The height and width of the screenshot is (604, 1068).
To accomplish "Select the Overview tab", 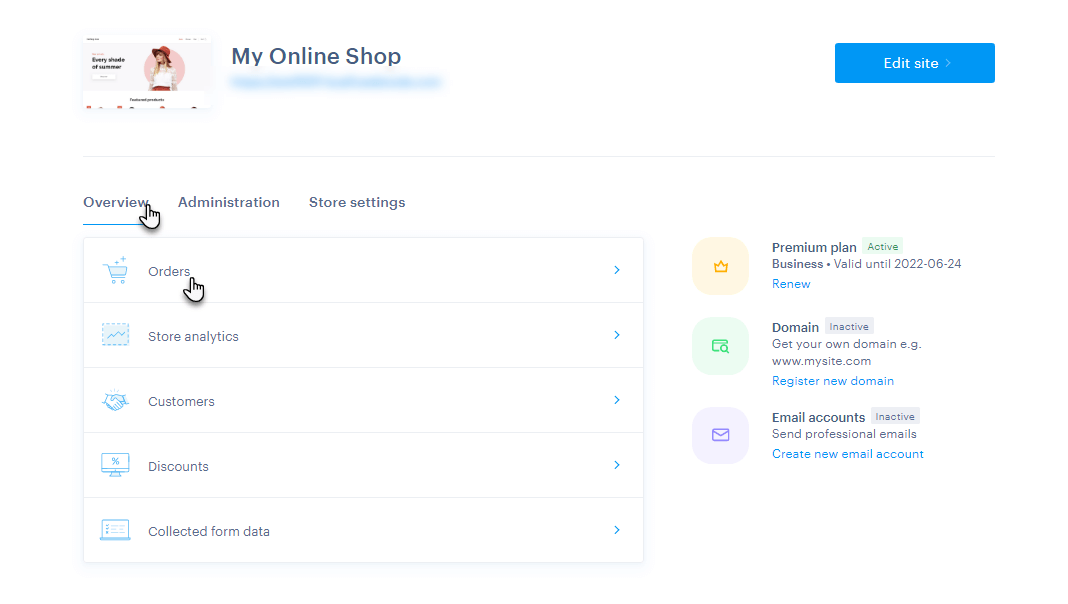I will [115, 202].
